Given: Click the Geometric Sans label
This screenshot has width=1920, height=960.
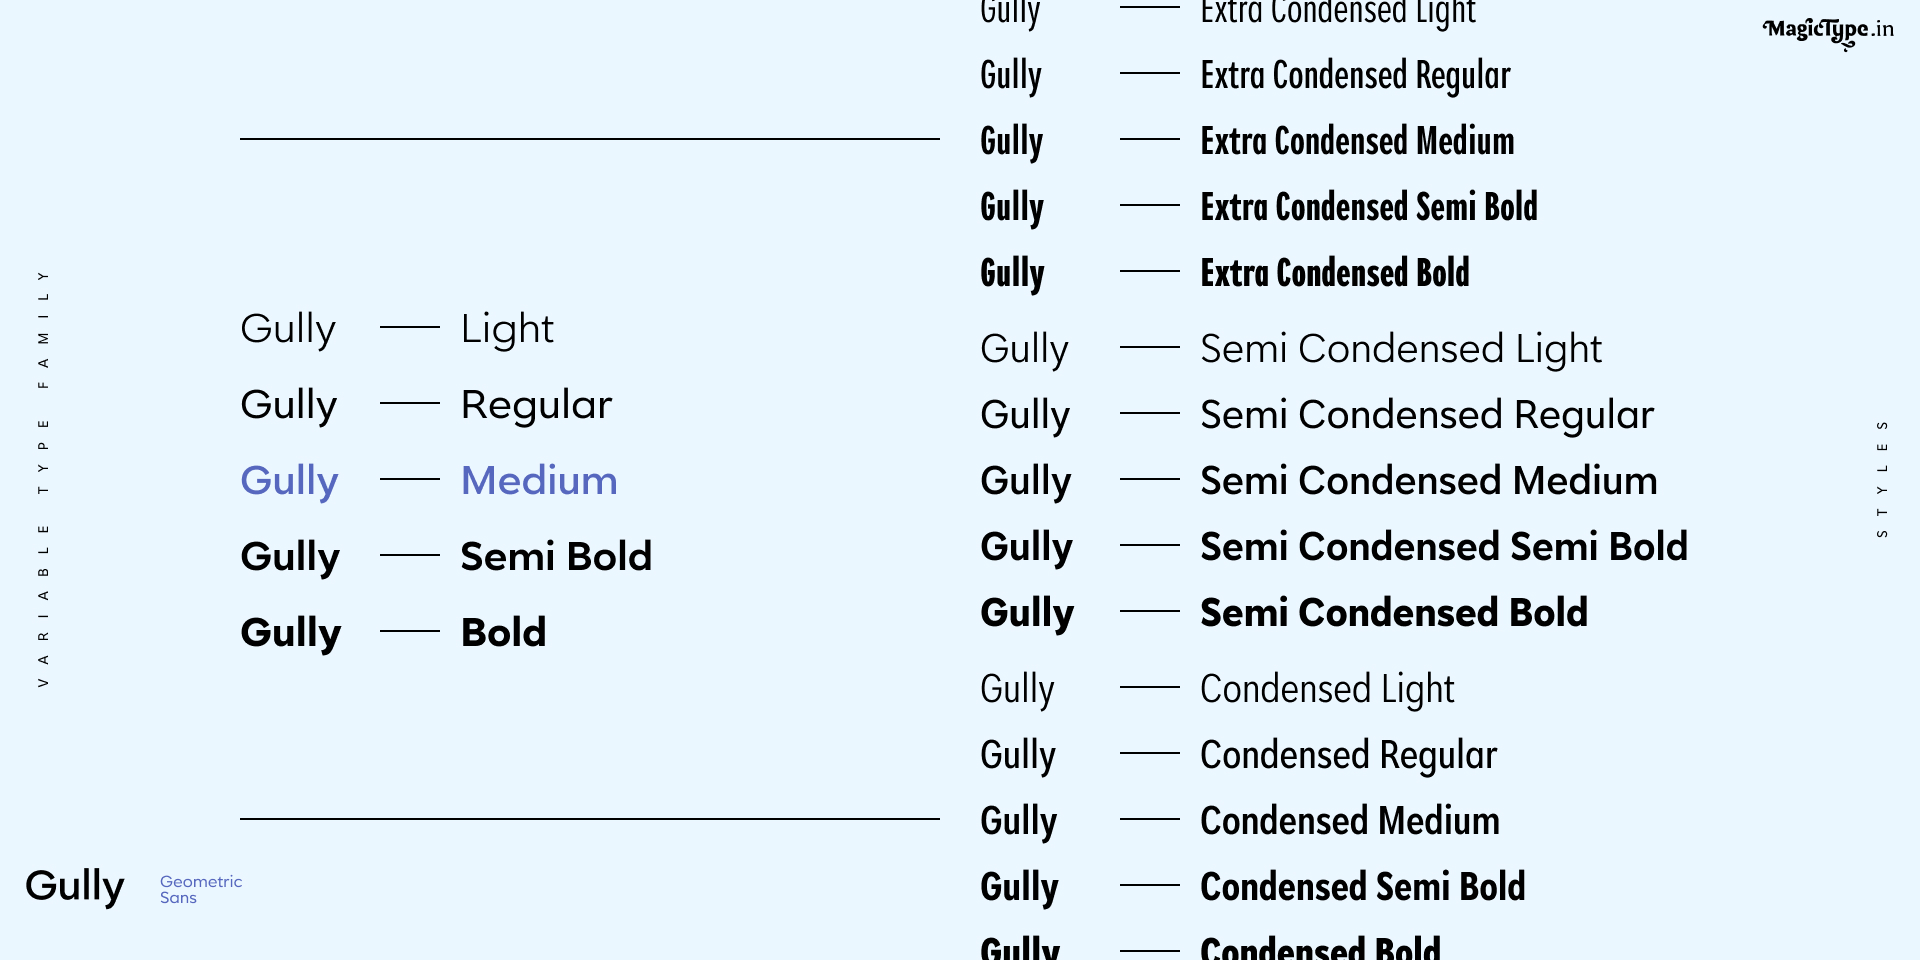Looking at the screenshot, I should 201,890.
